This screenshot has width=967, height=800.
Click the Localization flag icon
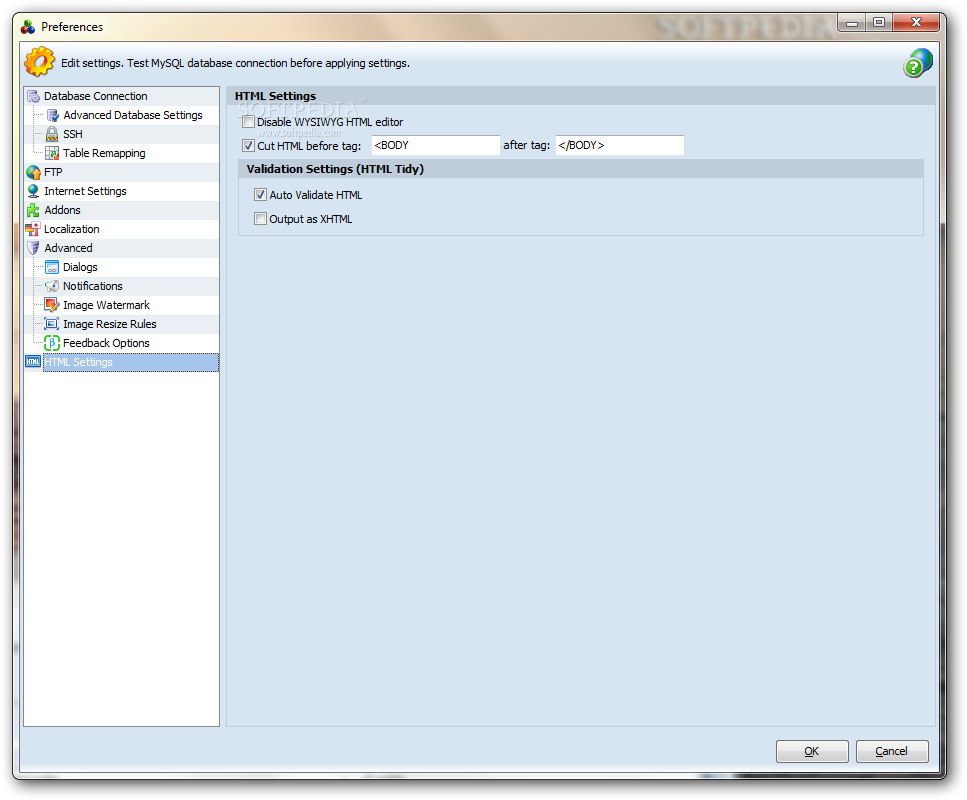pyautogui.click(x=33, y=229)
